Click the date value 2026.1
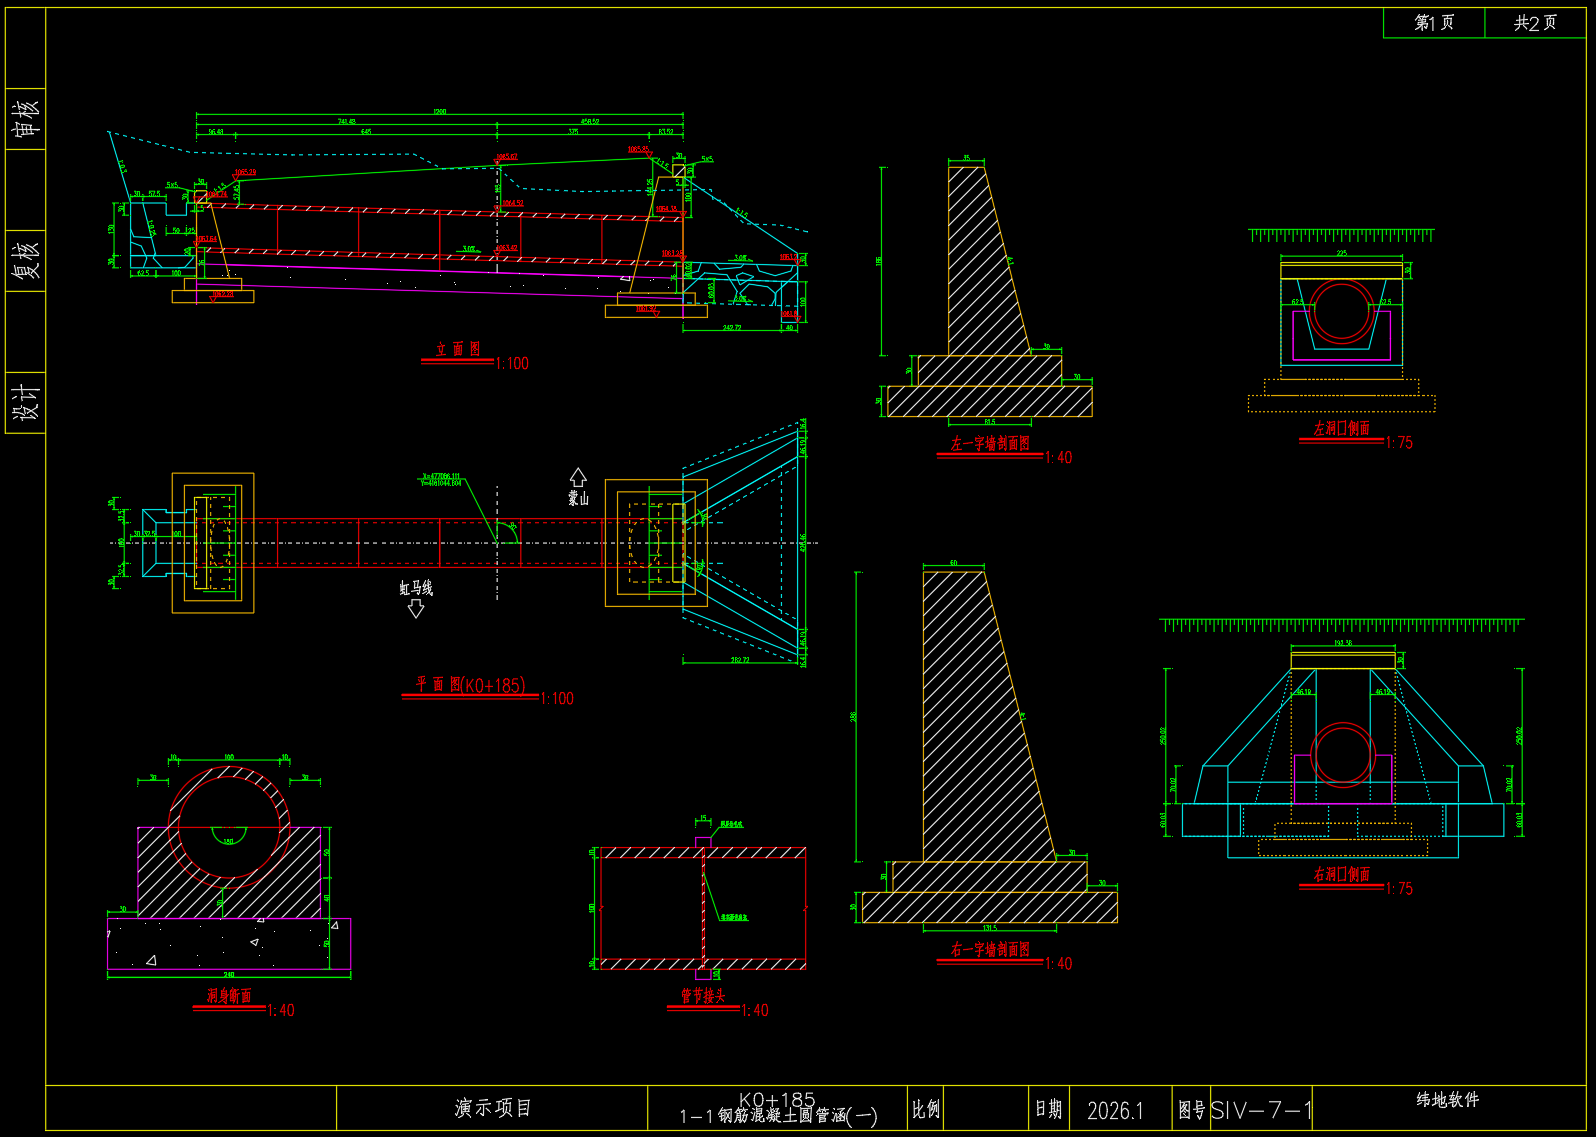The width and height of the screenshot is (1596, 1137). pos(1115,1111)
